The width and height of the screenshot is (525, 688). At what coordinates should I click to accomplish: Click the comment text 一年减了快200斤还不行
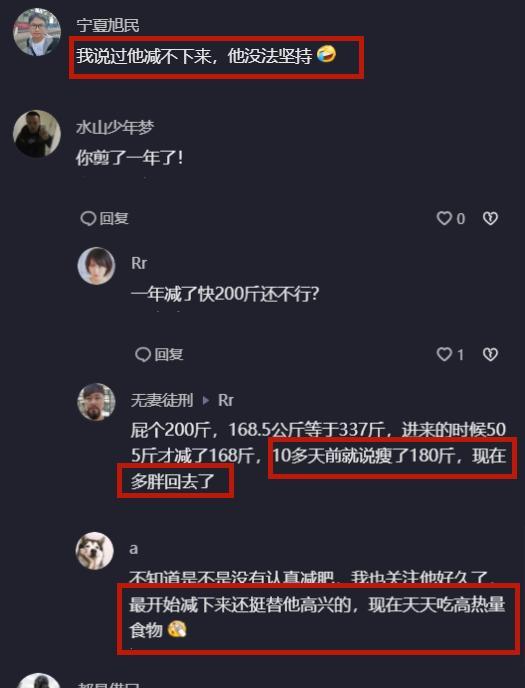click(x=225, y=294)
